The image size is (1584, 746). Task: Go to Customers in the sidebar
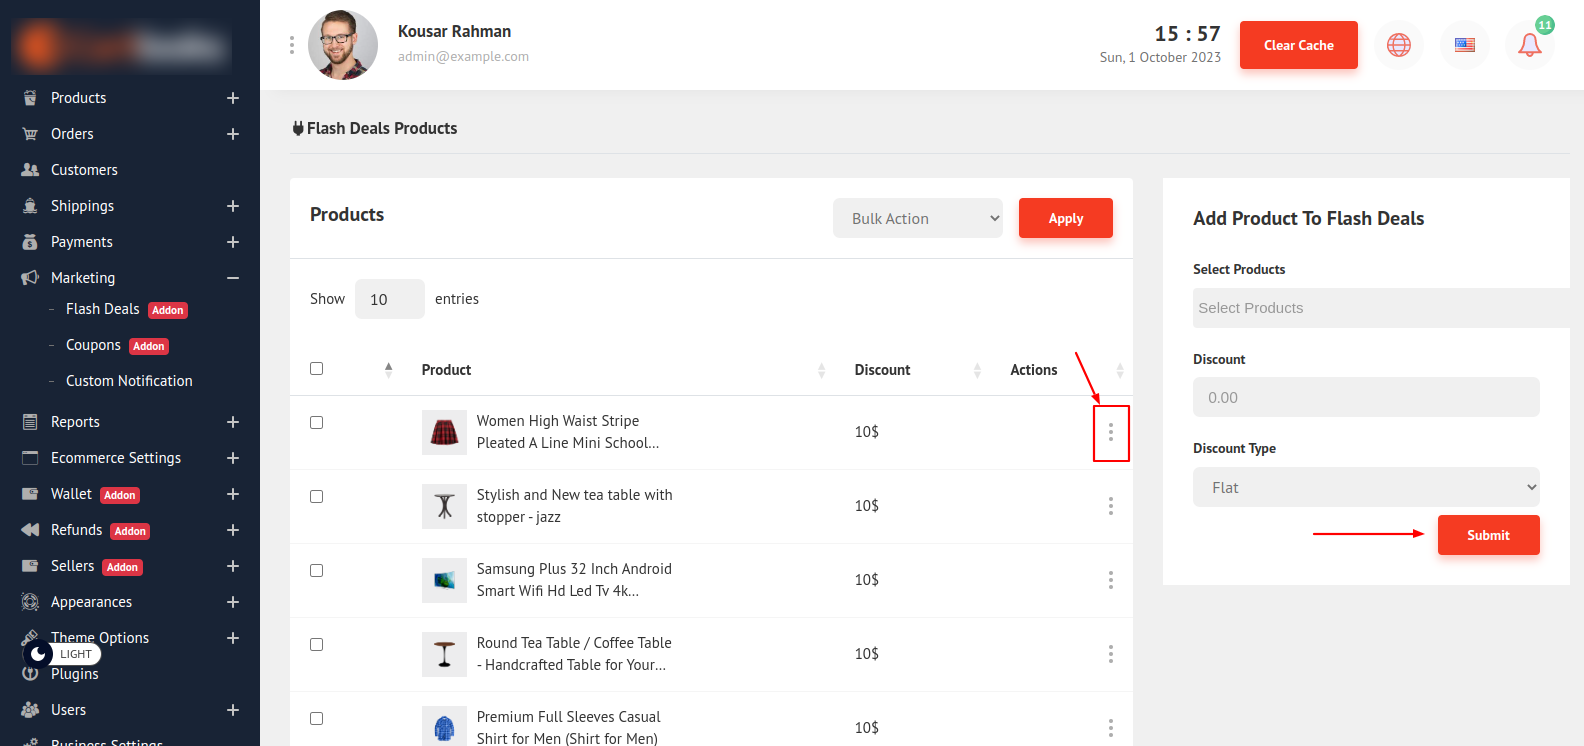tap(84, 170)
